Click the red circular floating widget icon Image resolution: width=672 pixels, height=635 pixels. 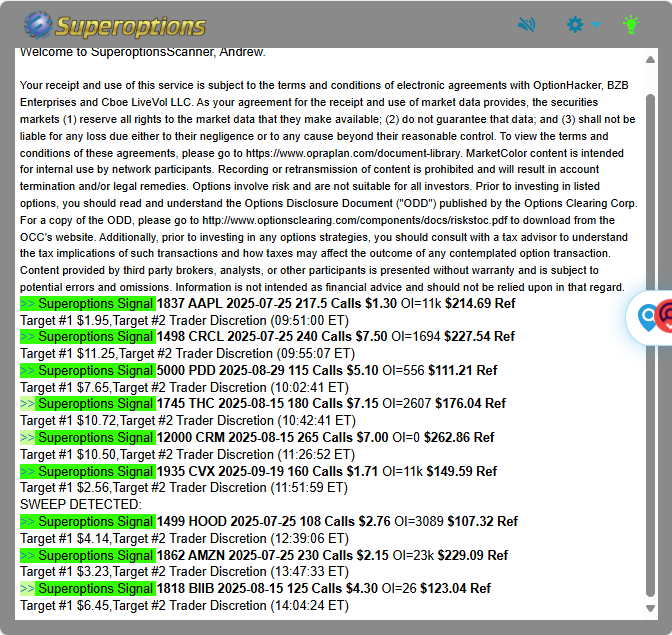click(665, 318)
